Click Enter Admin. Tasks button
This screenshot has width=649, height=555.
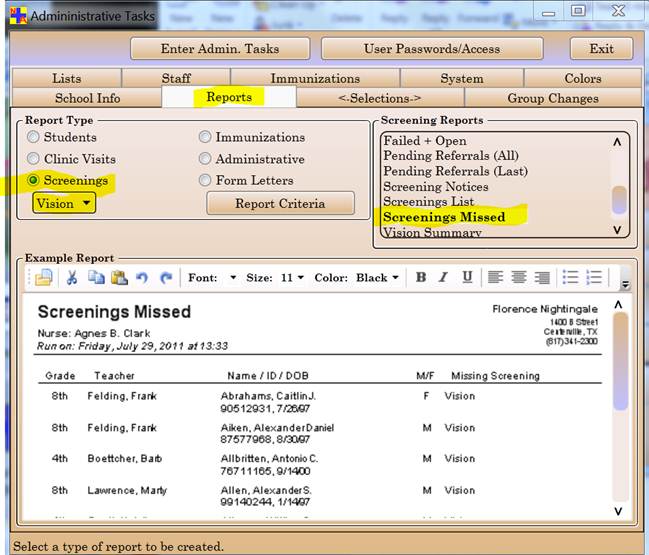(x=220, y=48)
